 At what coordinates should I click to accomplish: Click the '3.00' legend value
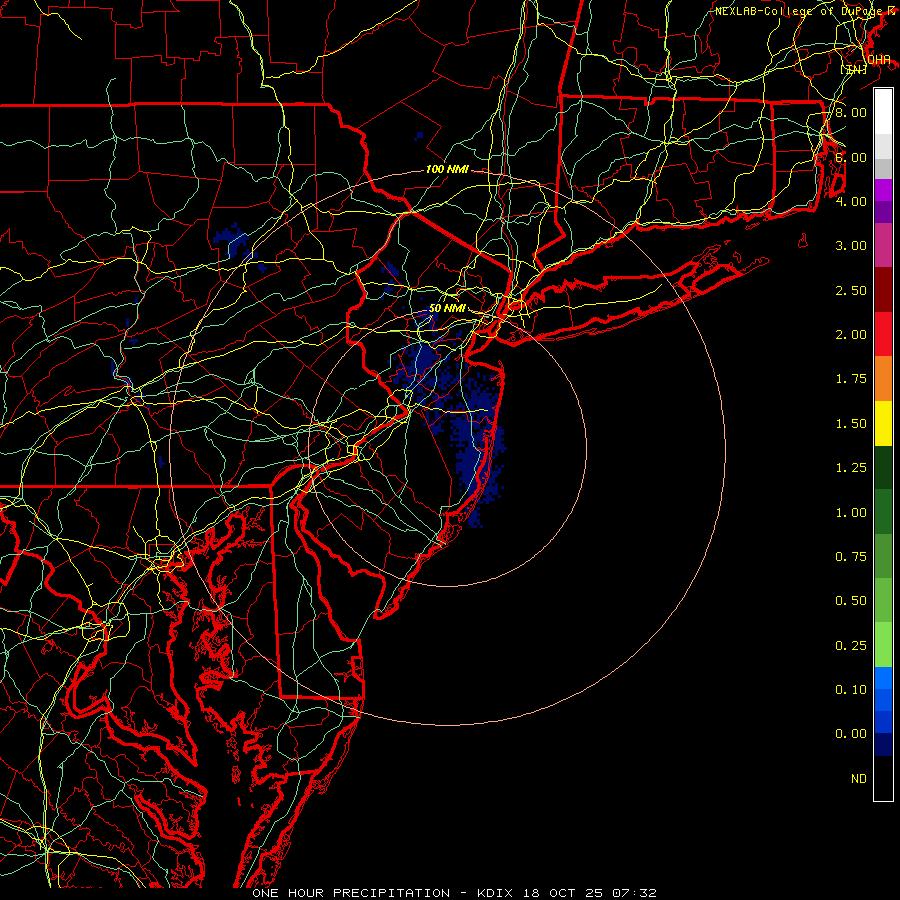851,246
